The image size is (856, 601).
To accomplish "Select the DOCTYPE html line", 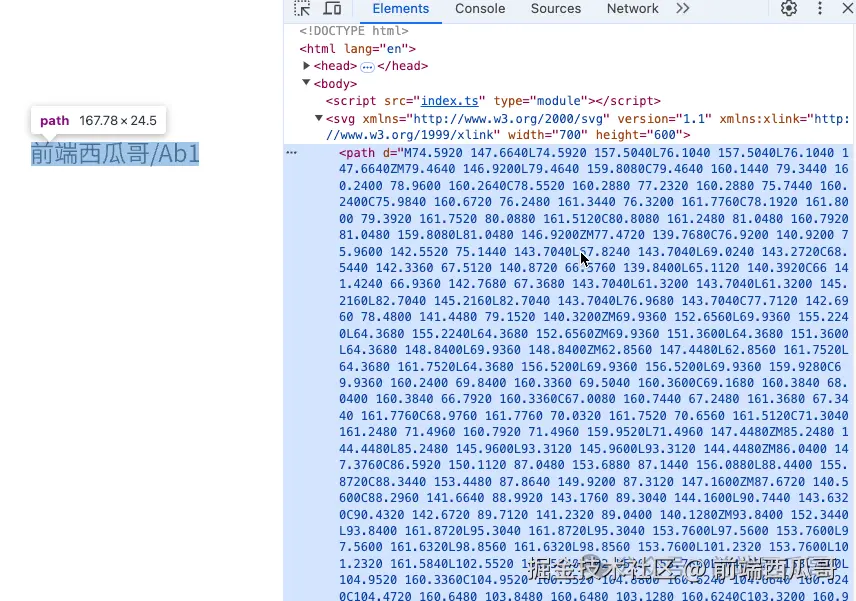I will [354, 31].
